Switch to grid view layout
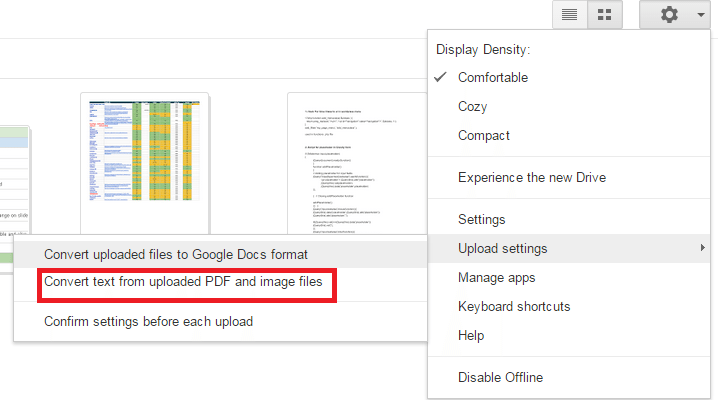This screenshot has width=718, height=400. (604, 15)
